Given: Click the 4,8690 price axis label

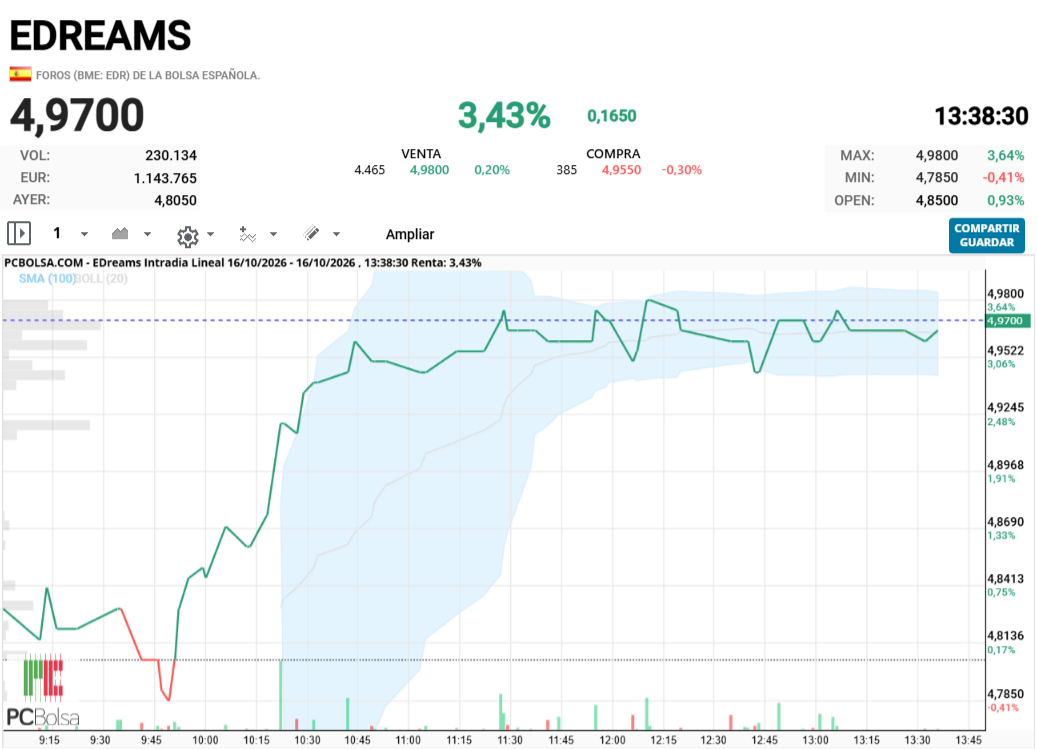Looking at the screenshot, I should [1005, 522].
